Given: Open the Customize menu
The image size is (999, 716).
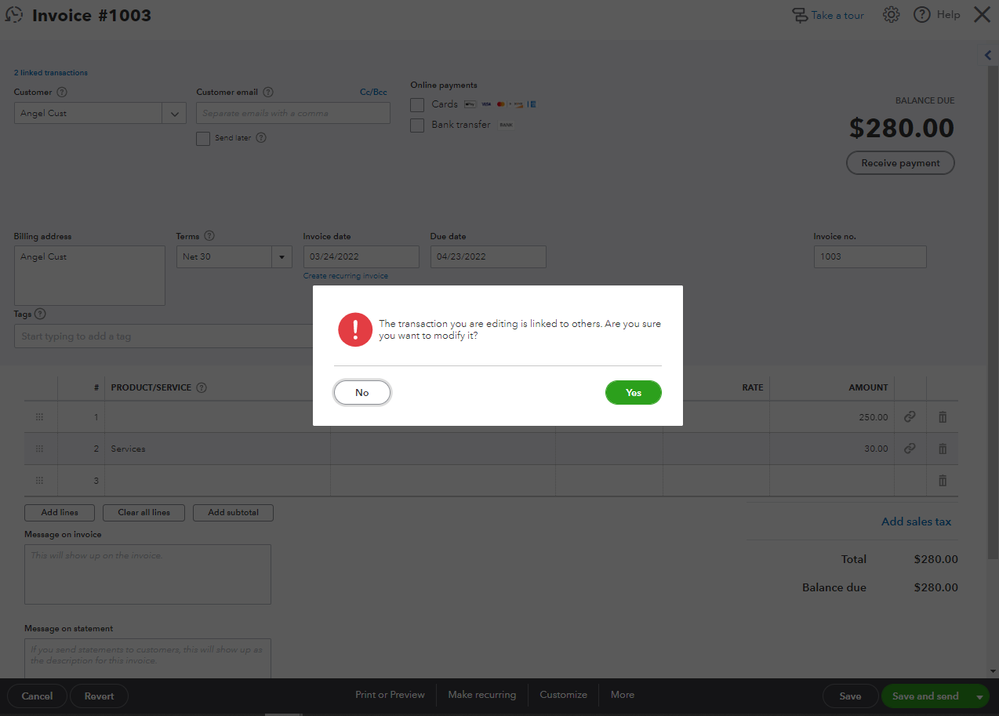Looking at the screenshot, I should click(x=563, y=694).
